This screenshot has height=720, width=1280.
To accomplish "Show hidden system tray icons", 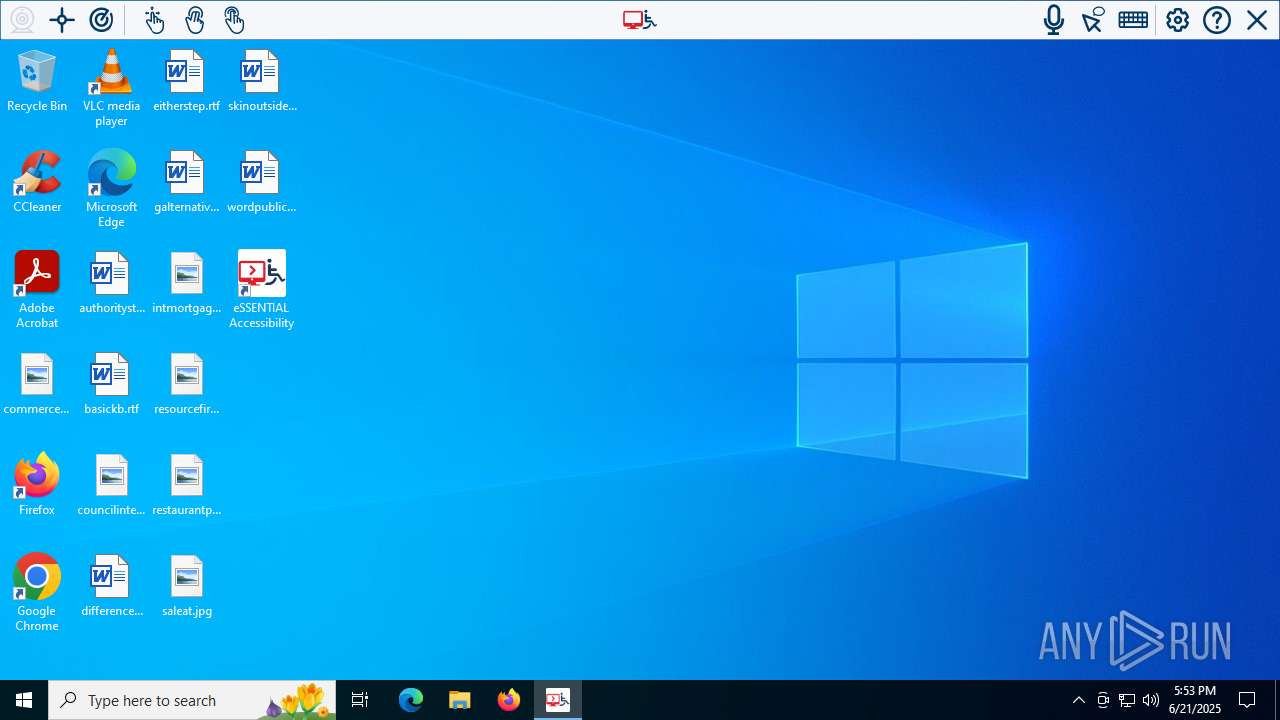I will click(x=1078, y=700).
